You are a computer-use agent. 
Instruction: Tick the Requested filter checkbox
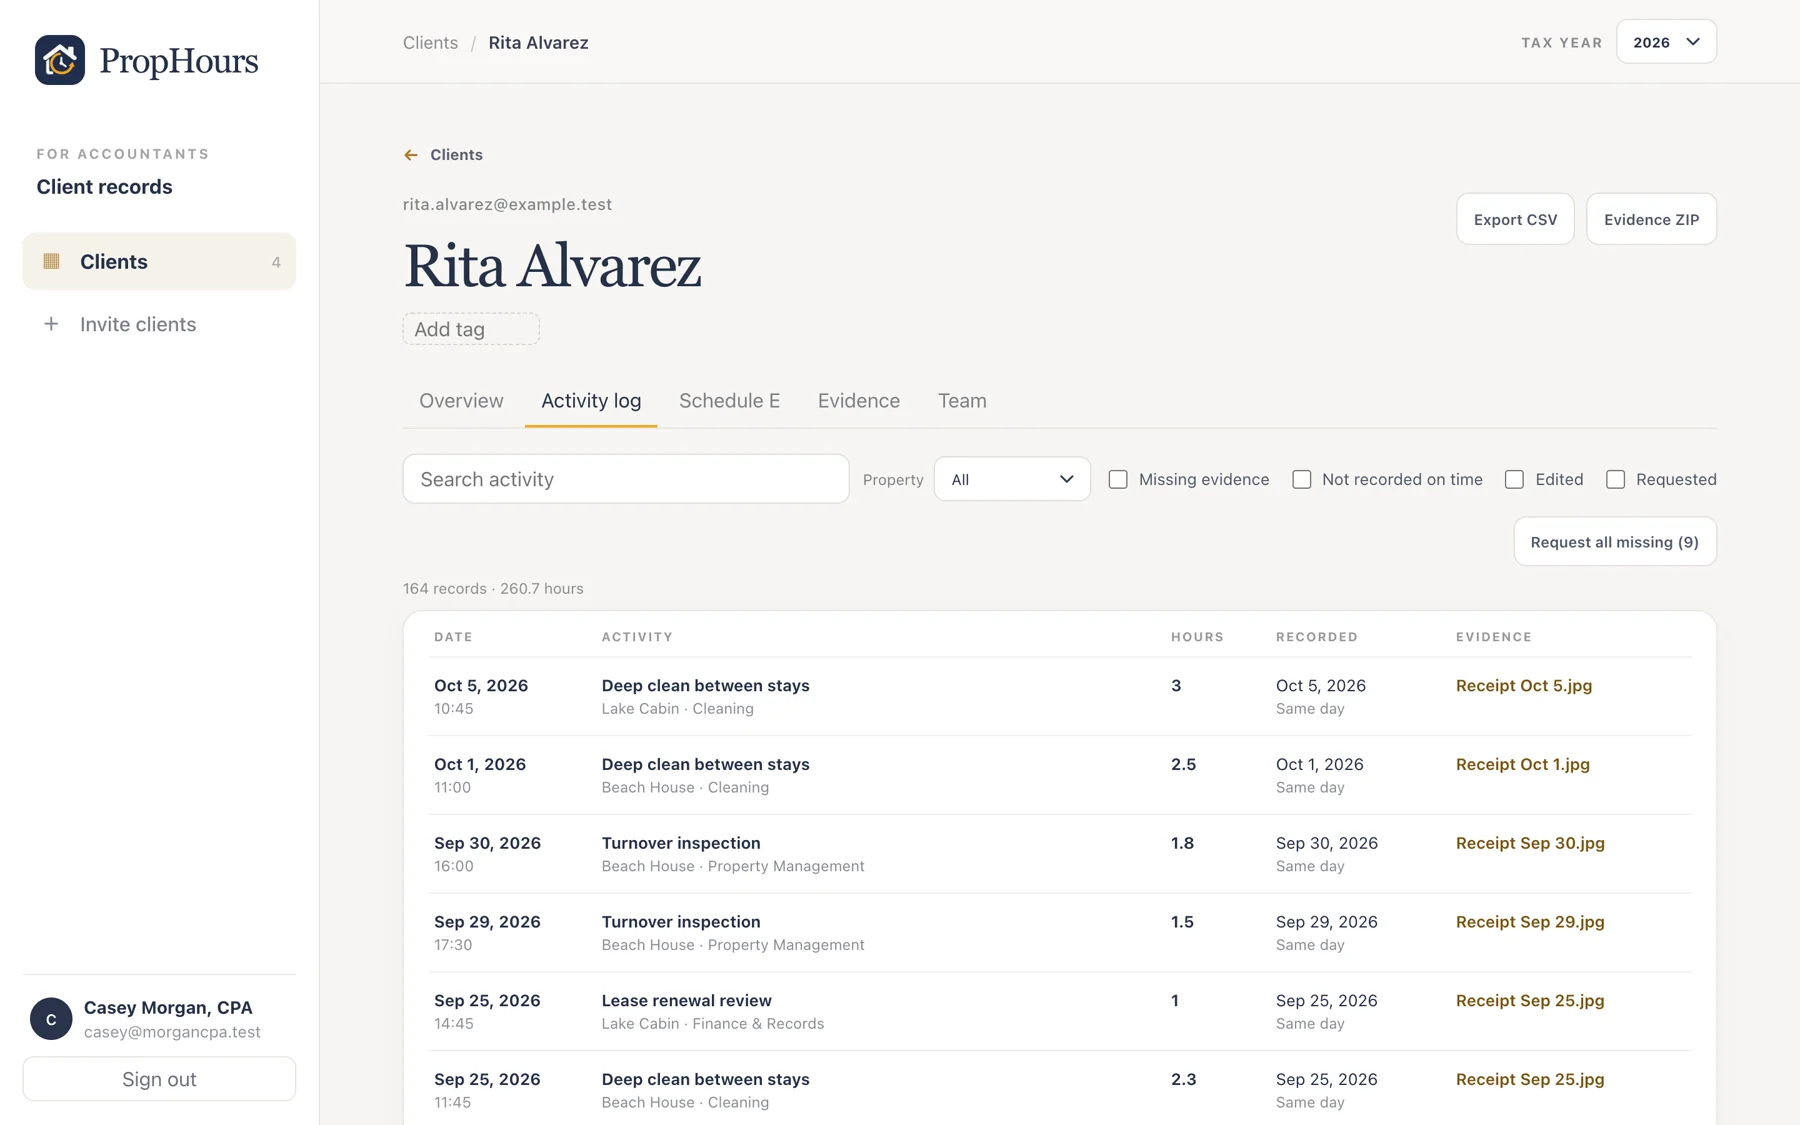pos(1615,479)
